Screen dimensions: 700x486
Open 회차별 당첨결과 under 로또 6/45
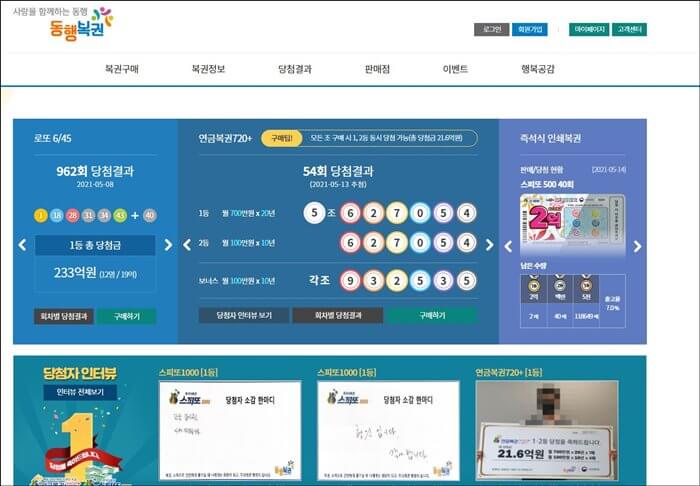click(x=64, y=316)
